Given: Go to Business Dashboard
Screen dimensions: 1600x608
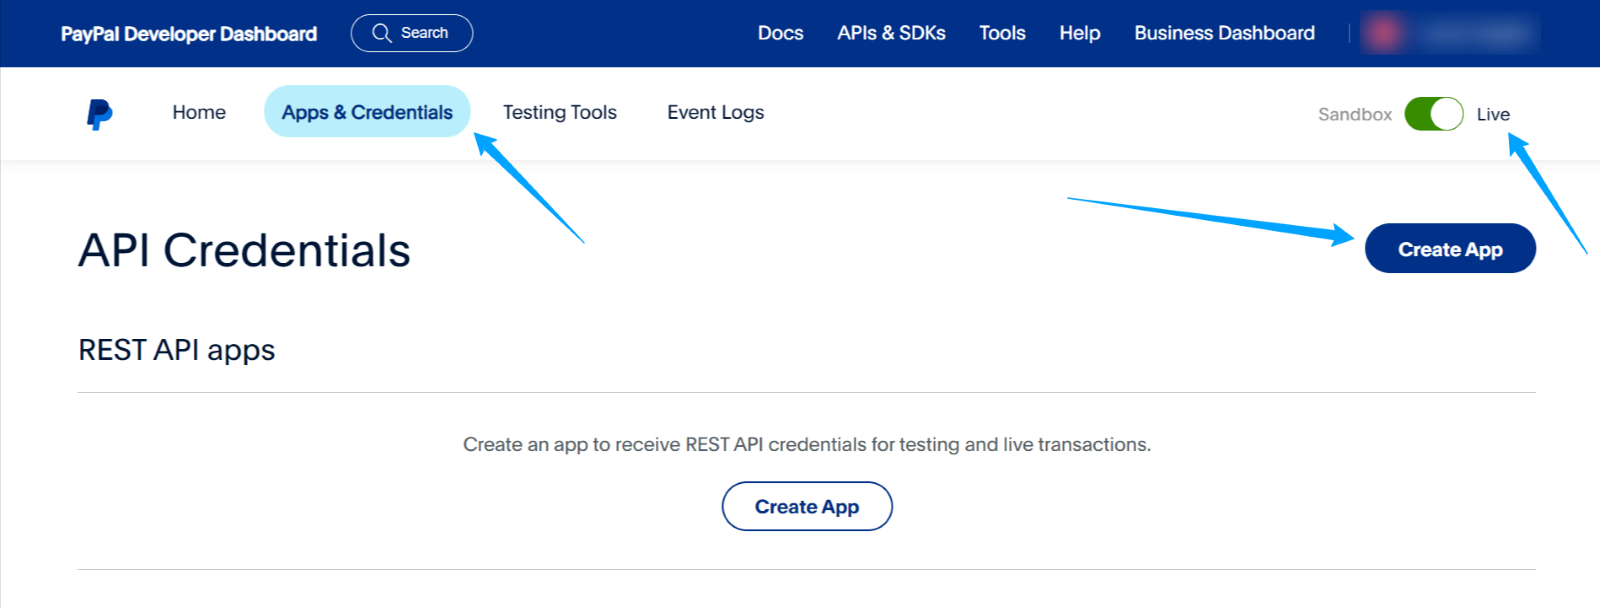Looking at the screenshot, I should [x=1224, y=33].
